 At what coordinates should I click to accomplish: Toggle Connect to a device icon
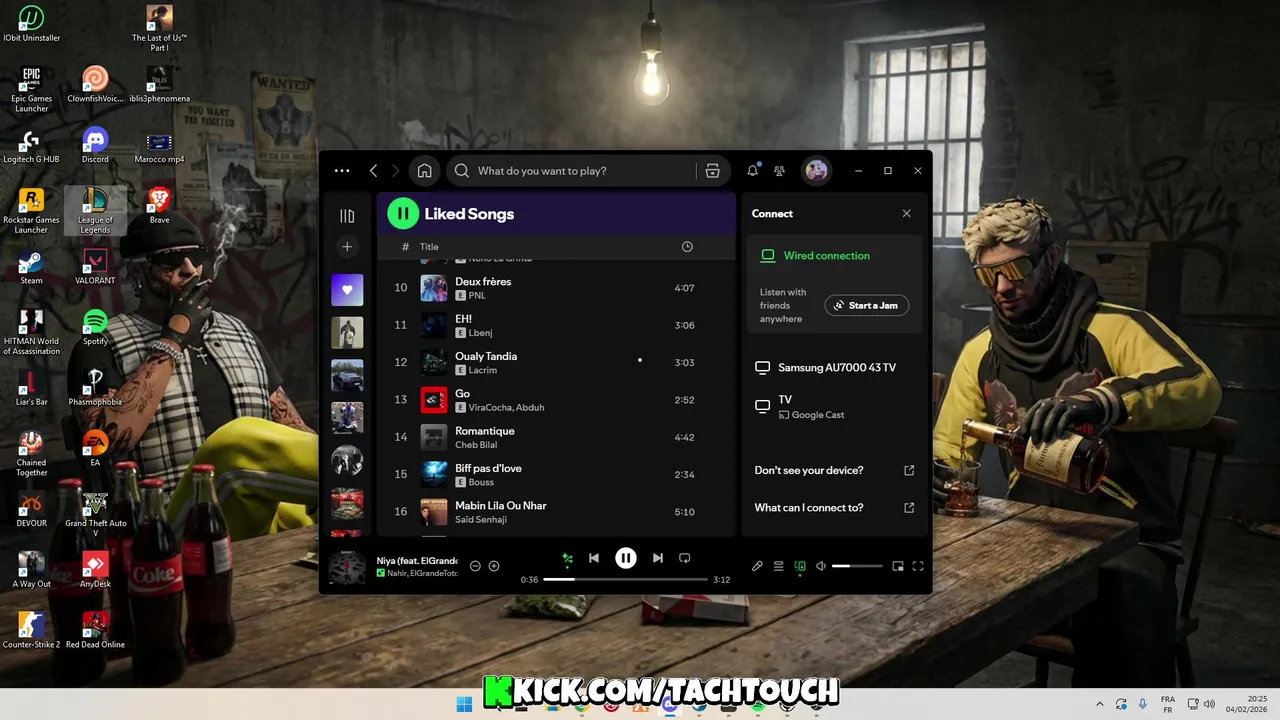coord(800,566)
